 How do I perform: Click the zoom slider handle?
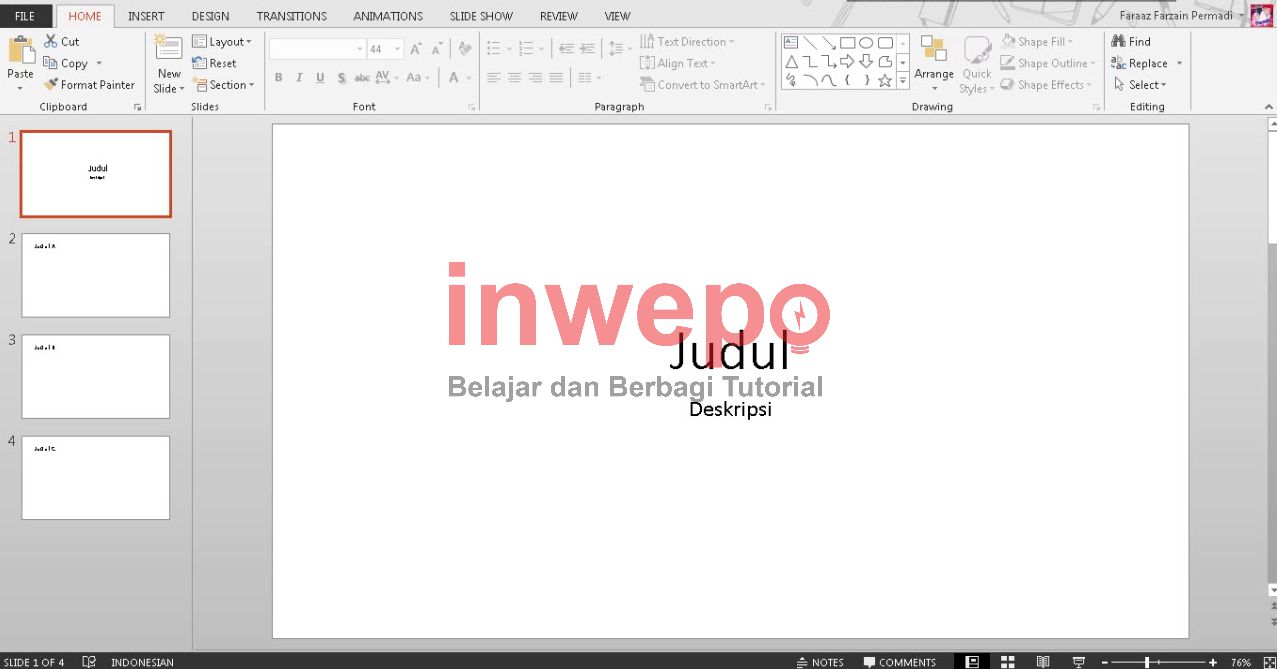(x=1147, y=662)
